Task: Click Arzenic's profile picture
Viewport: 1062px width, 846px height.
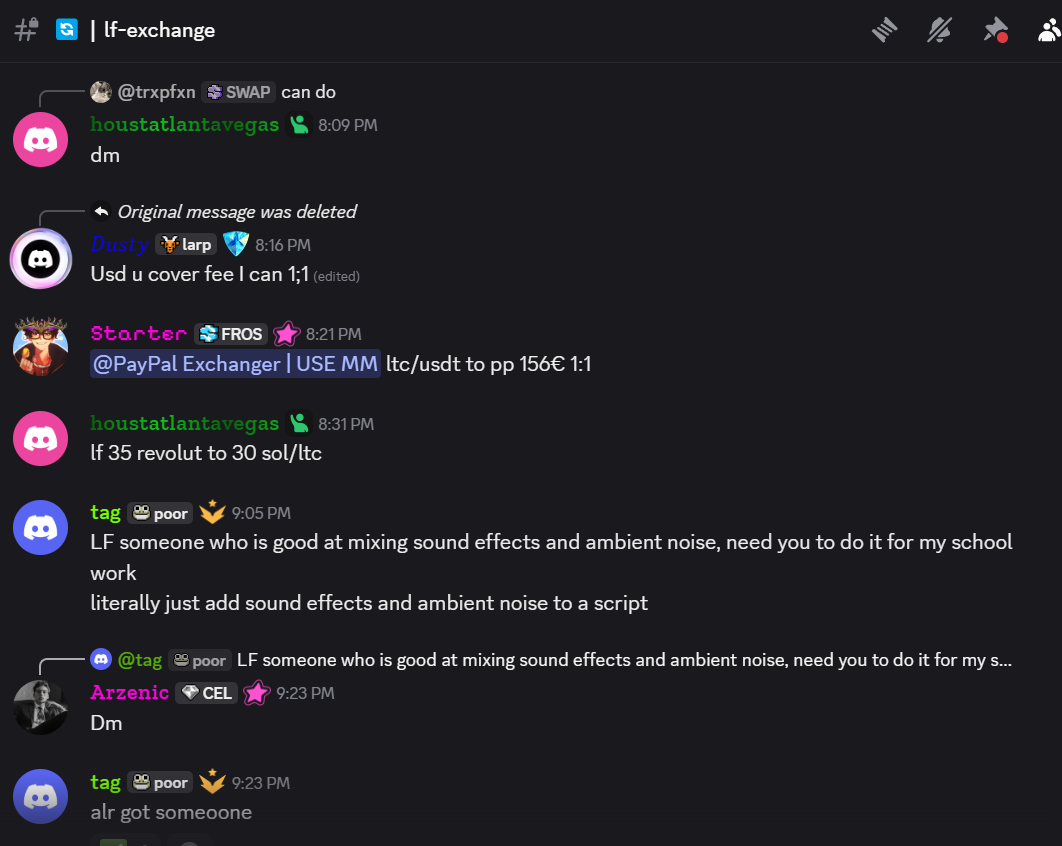Action: coord(40,707)
